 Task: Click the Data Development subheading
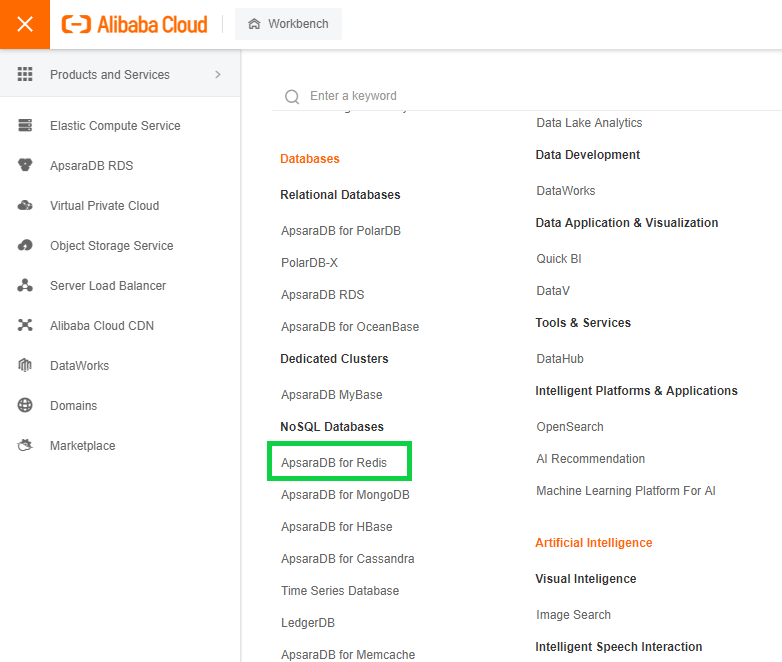(587, 155)
